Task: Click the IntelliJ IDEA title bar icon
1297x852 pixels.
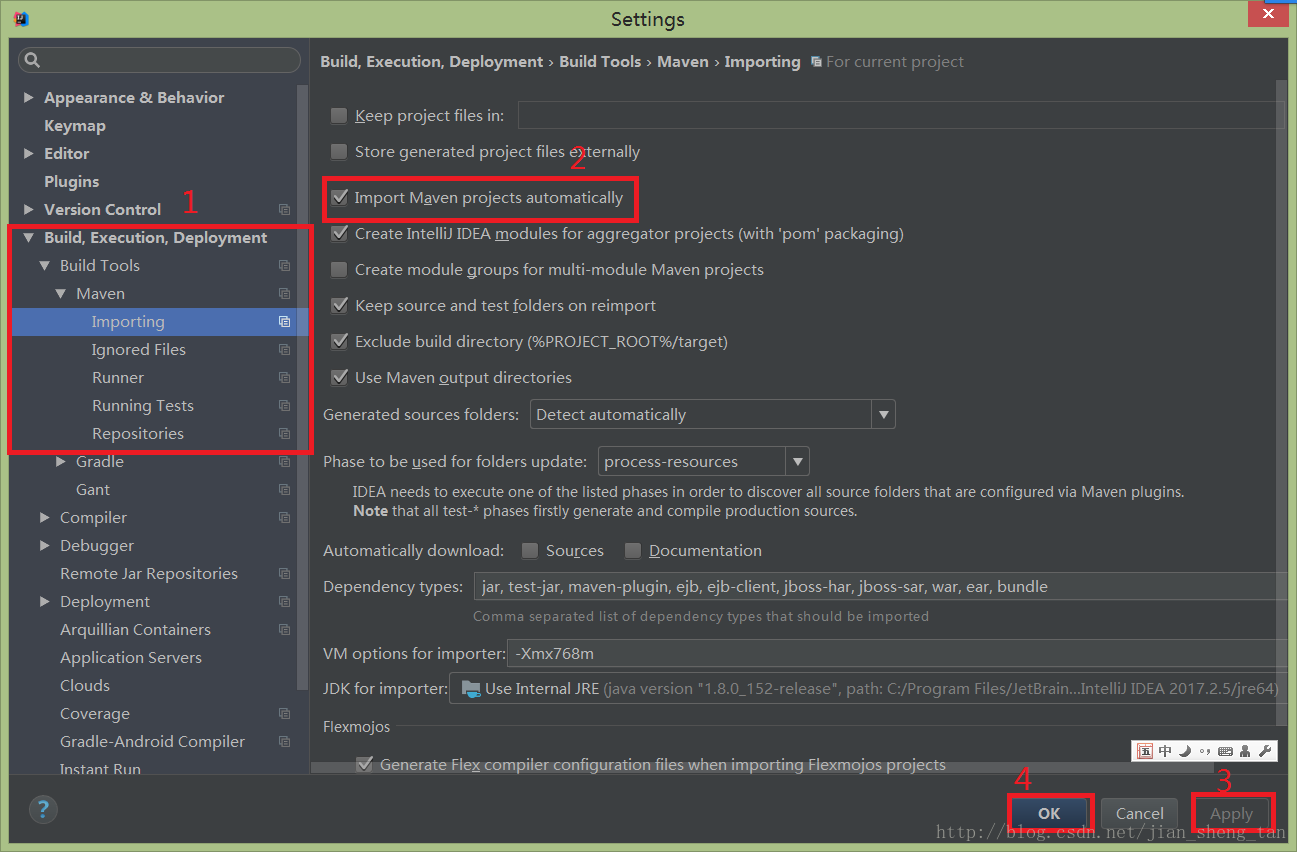Action: click(x=22, y=19)
